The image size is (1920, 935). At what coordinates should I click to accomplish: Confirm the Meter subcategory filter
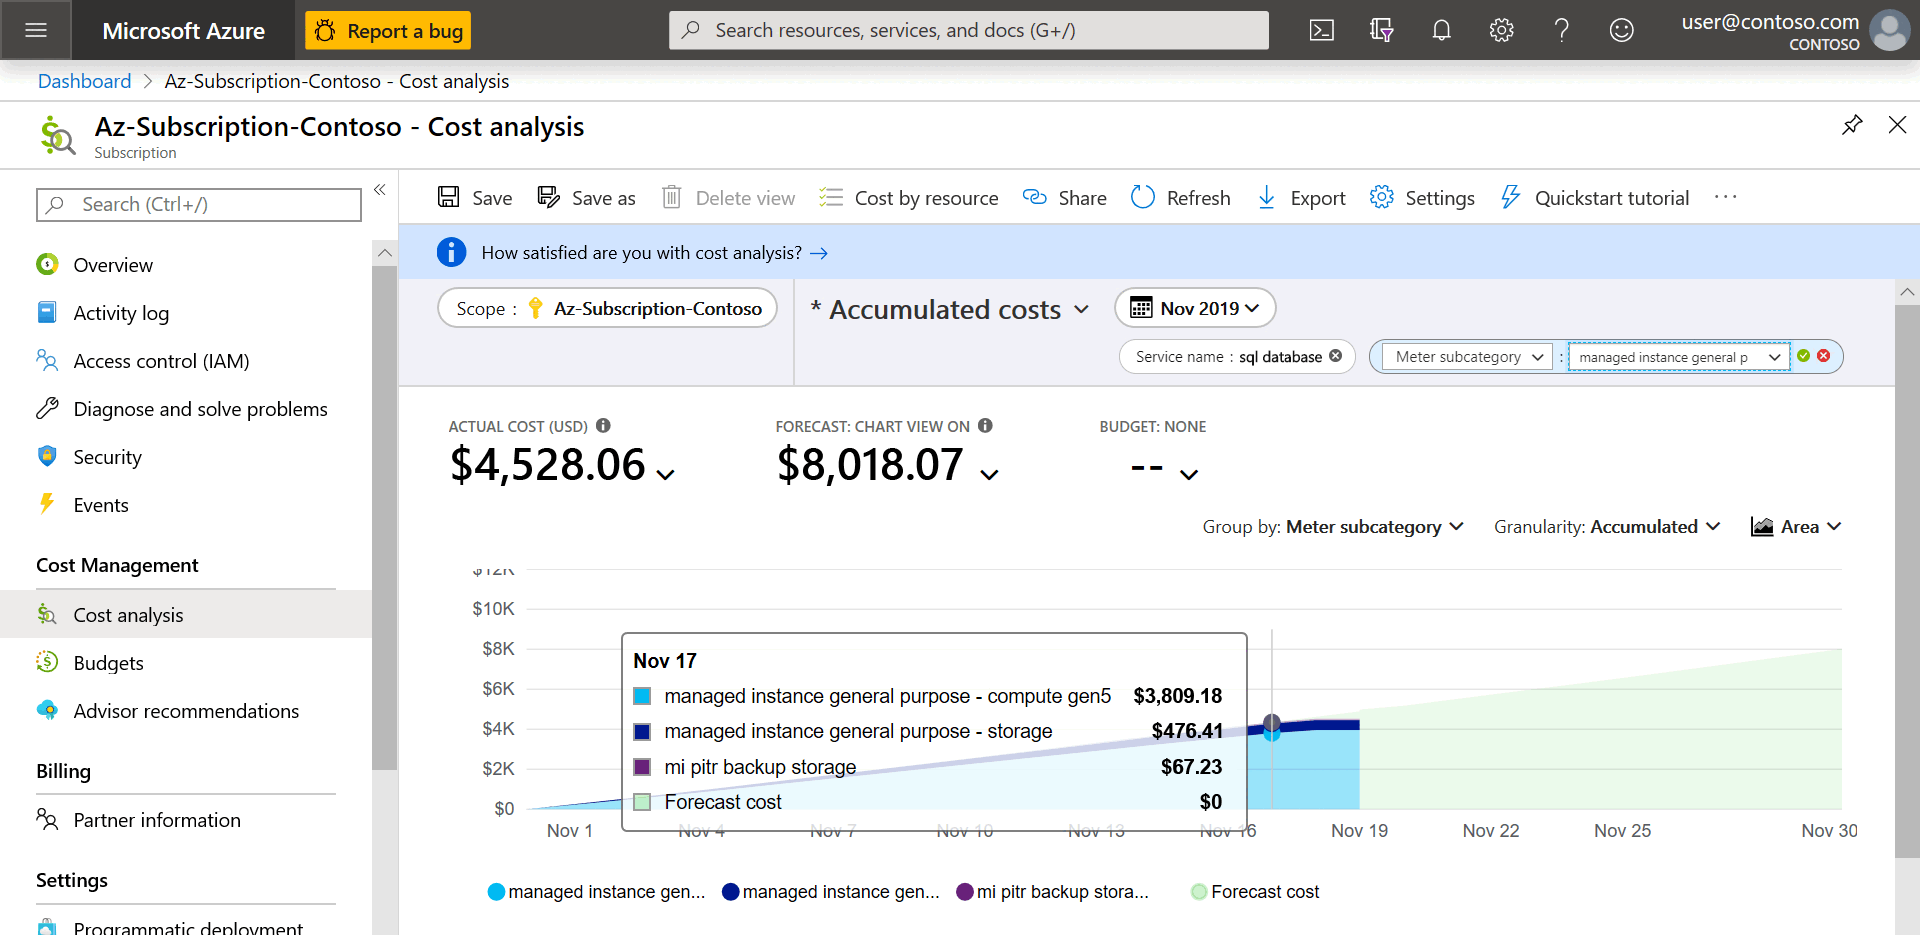[1803, 356]
